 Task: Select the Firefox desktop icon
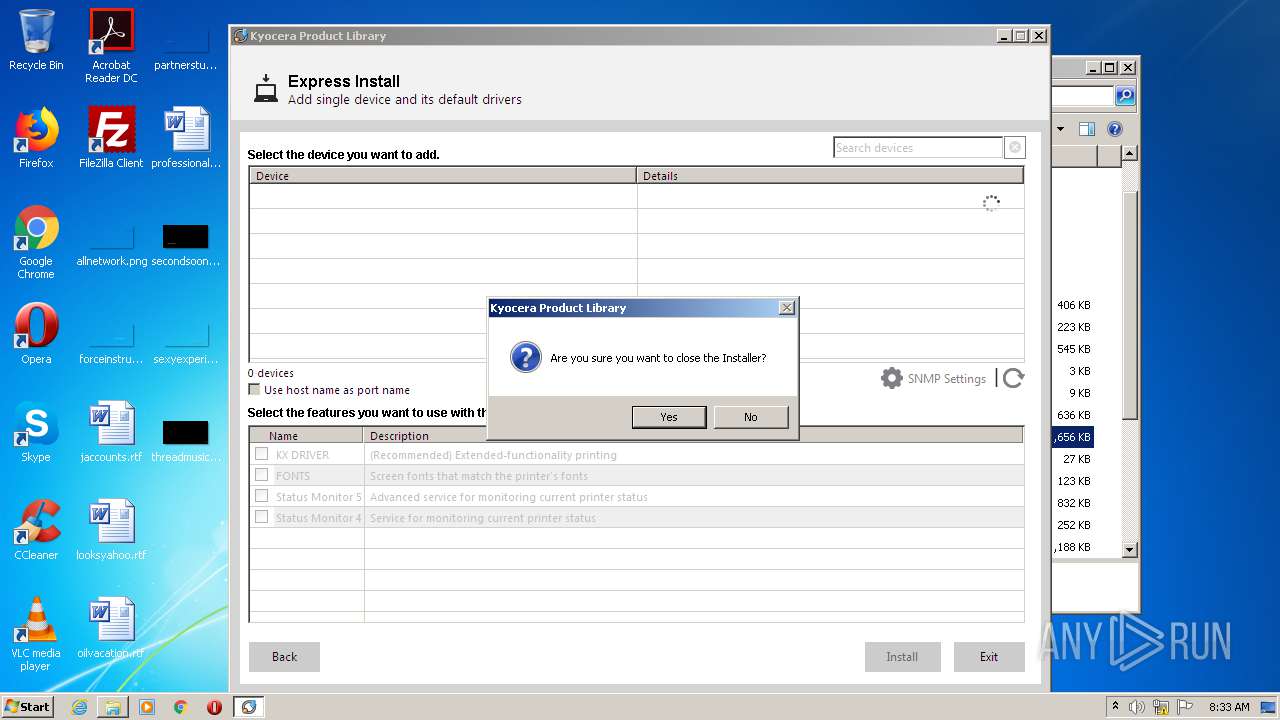pos(36,138)
